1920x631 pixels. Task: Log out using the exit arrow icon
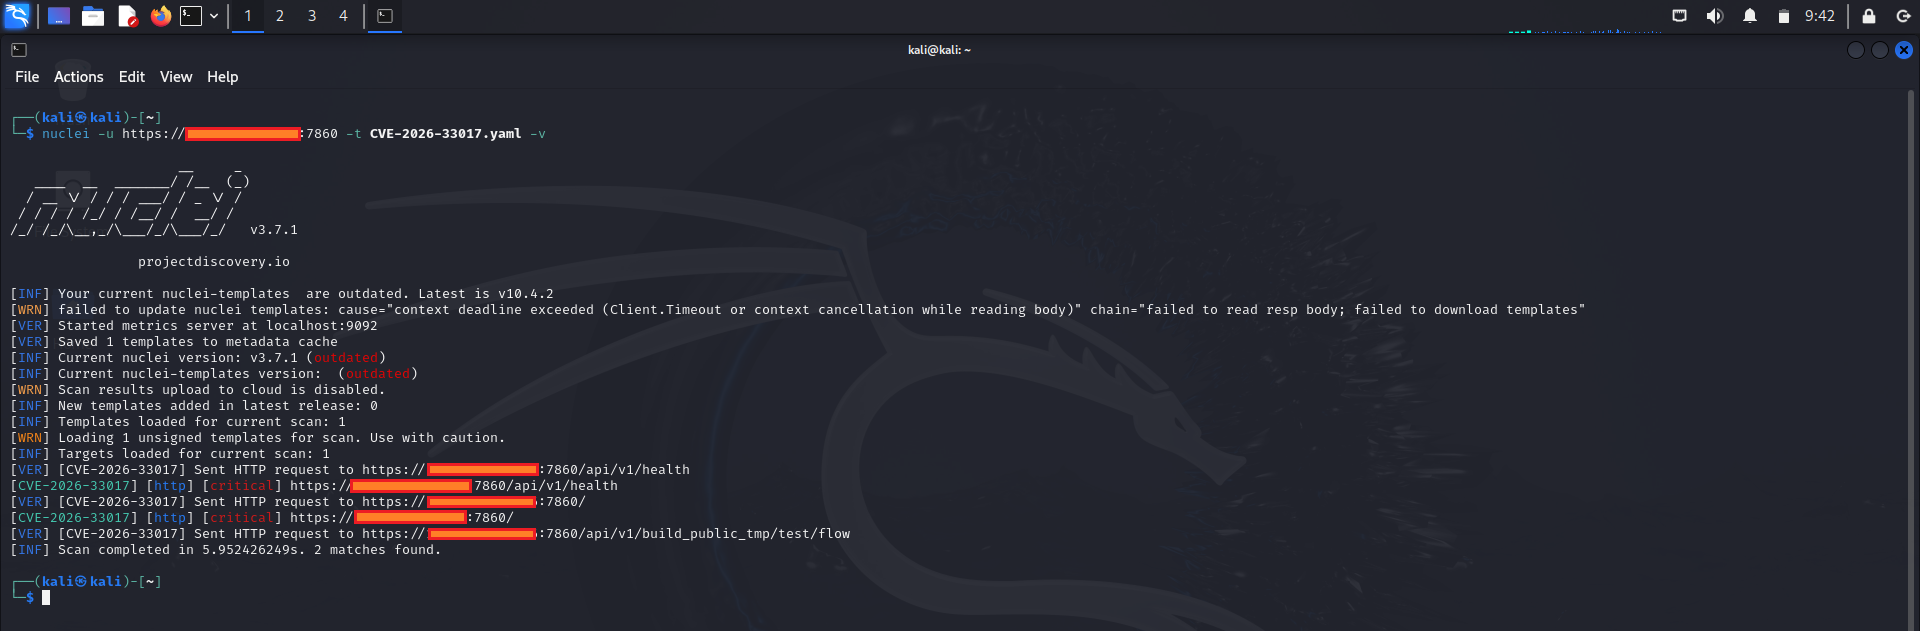(1903, 15)
